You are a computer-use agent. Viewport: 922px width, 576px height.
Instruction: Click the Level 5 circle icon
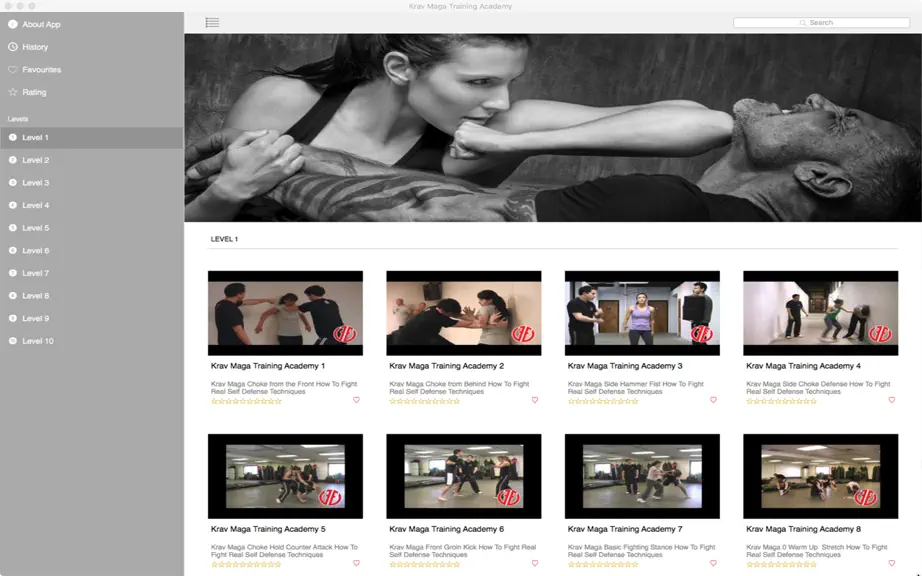[12, 228]
